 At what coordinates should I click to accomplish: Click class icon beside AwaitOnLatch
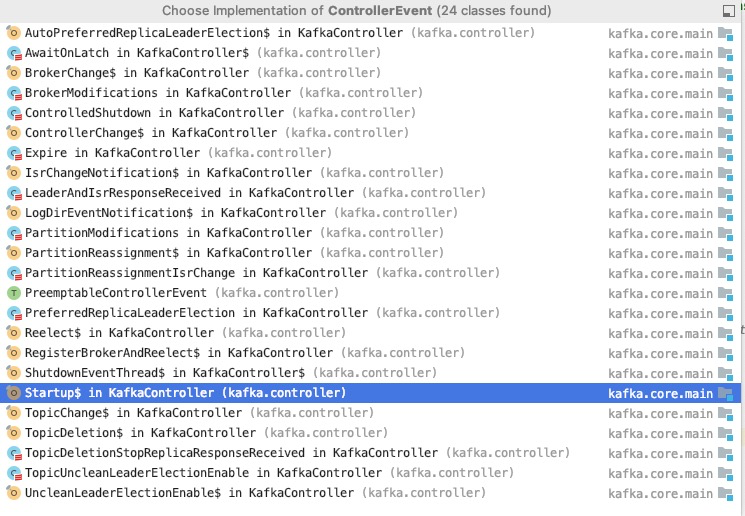tap(14, 53)
